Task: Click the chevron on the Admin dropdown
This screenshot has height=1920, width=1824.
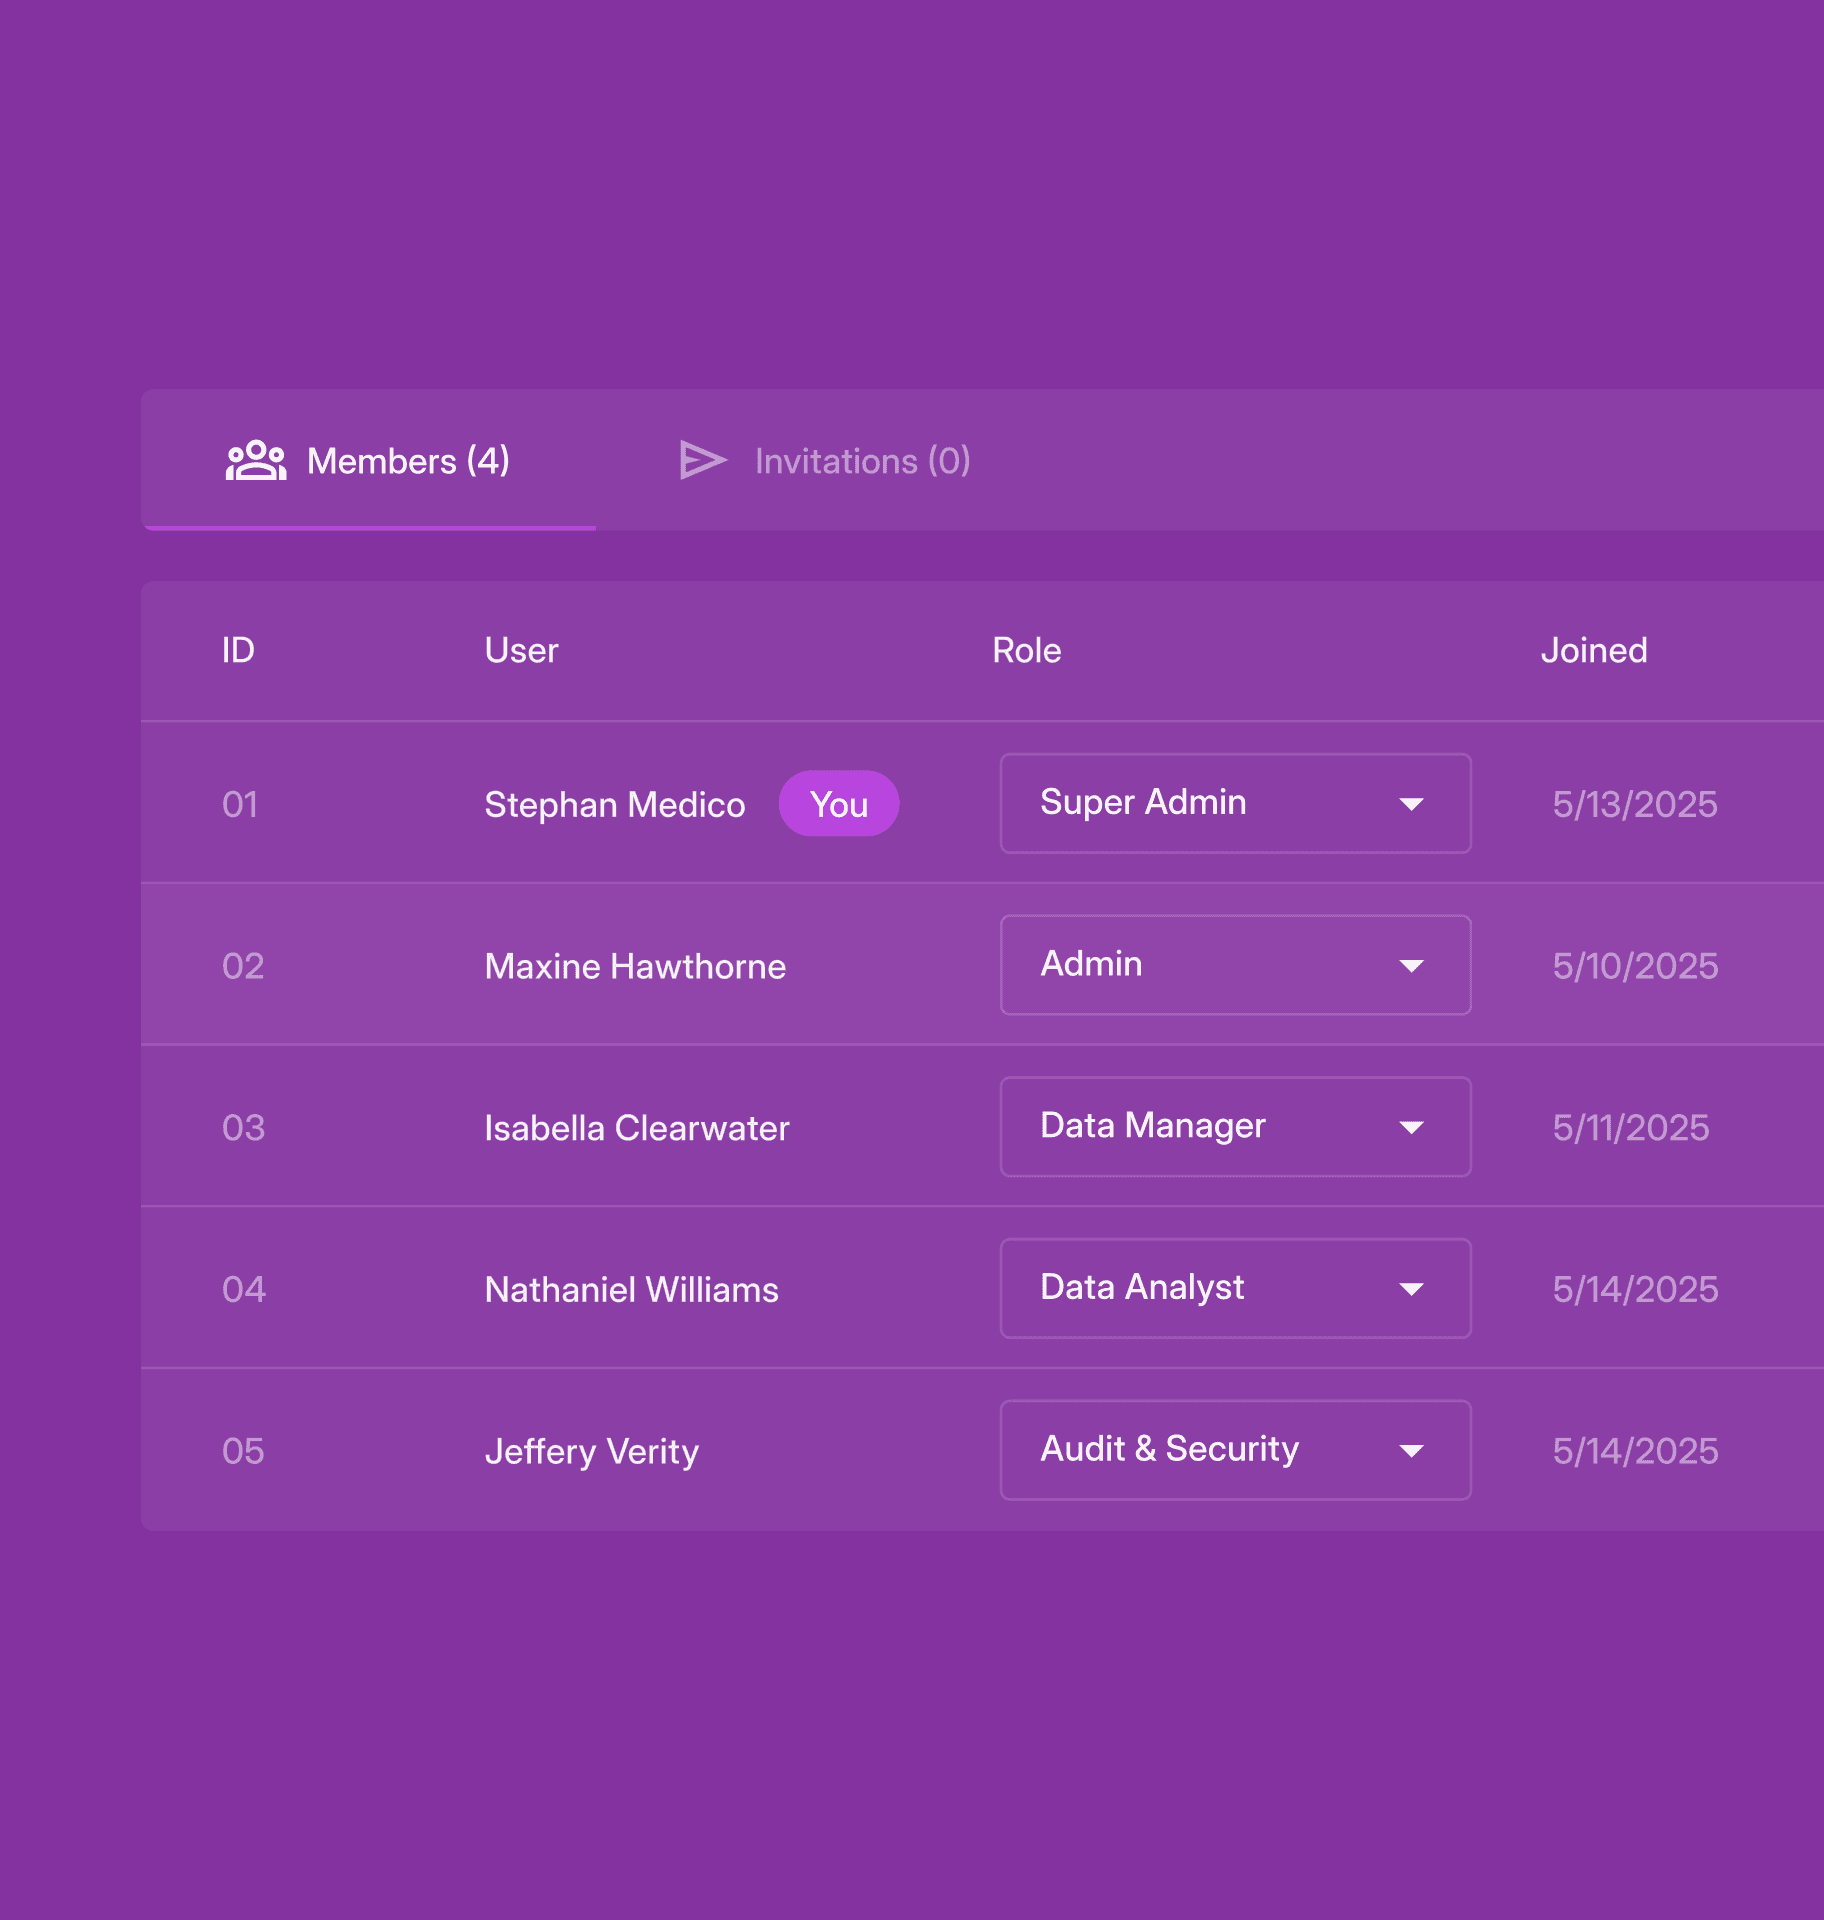Action: [x=1411, y=965]
